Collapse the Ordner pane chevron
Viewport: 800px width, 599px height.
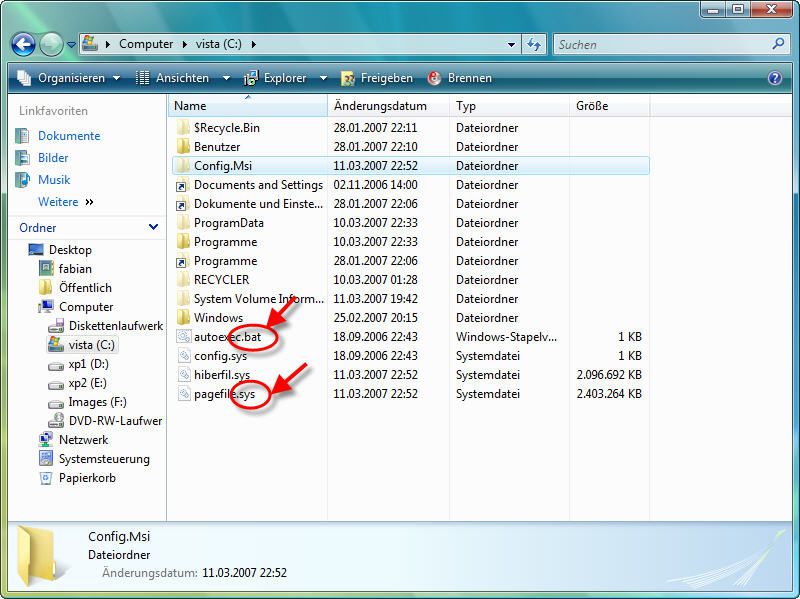click(x=153, y=227)
